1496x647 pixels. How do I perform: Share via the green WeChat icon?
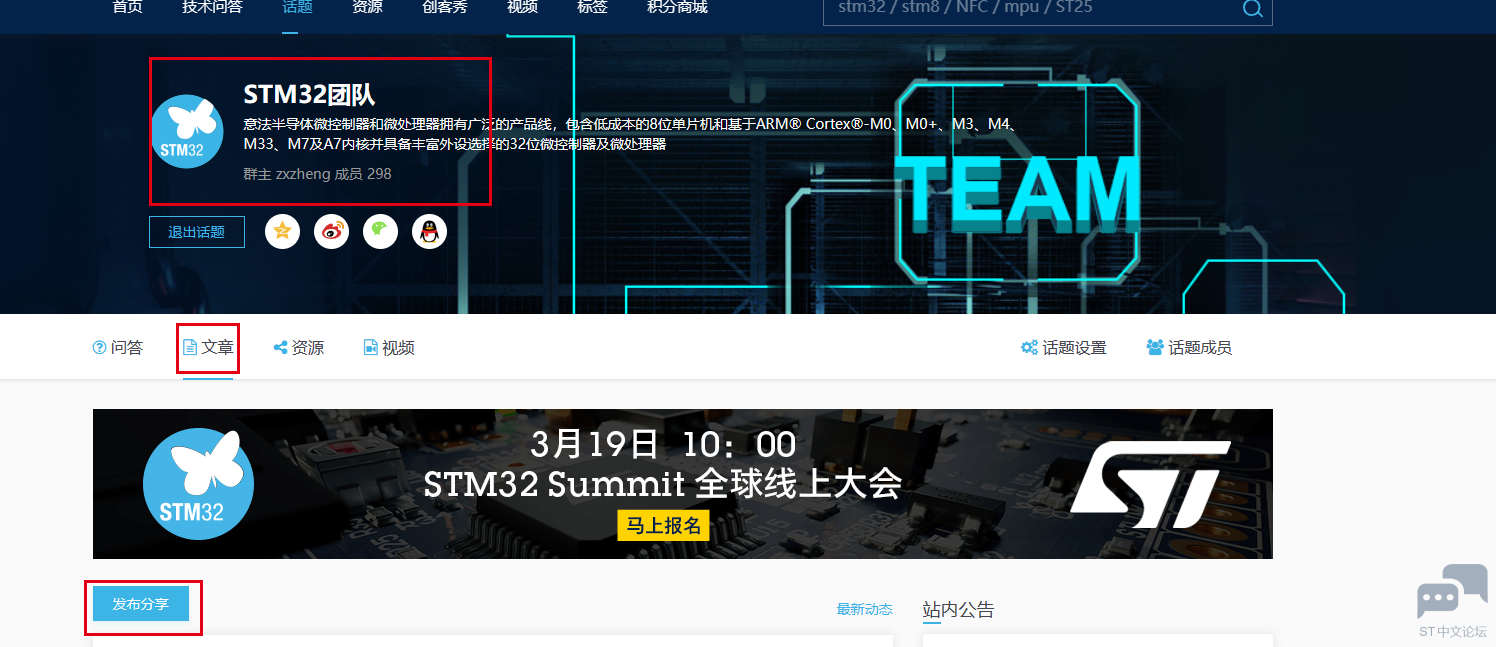pyautogui.click(x=380, y=231)
